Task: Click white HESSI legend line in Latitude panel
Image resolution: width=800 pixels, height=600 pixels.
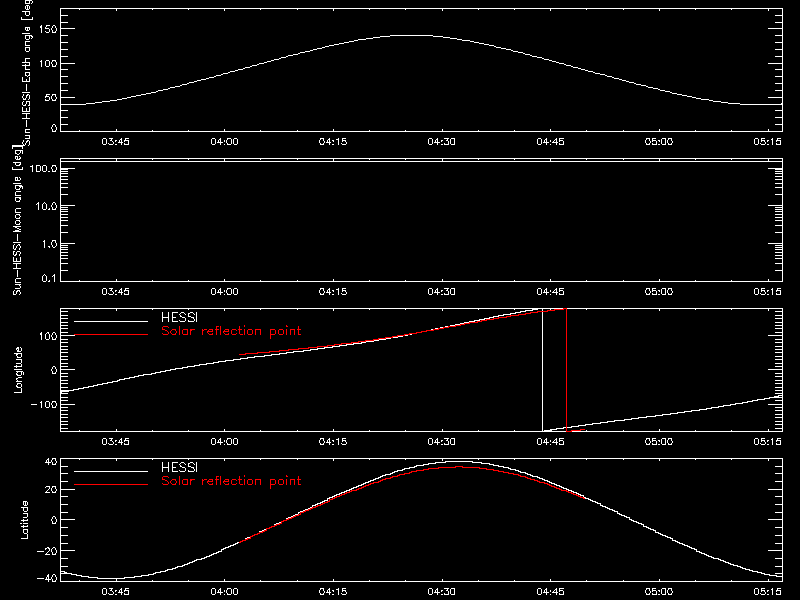Action: (x=111, y=471)
